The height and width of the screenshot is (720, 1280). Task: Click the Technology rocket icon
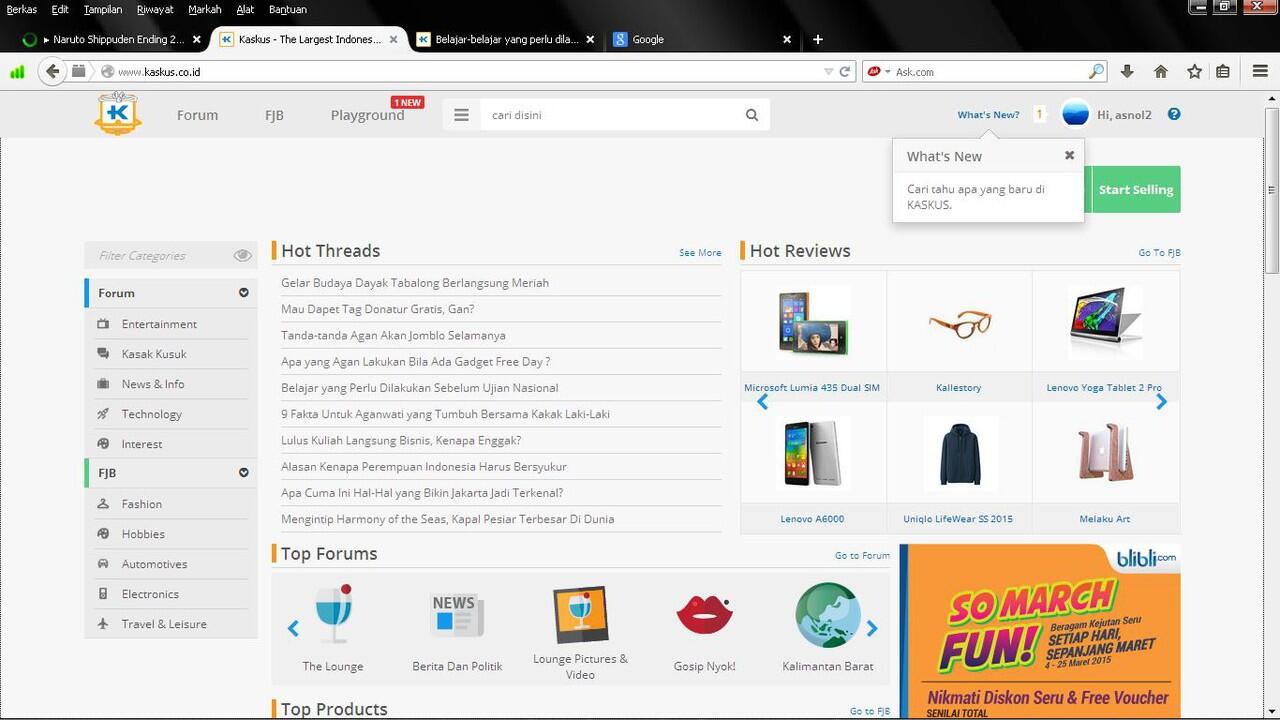coord(103,414)
